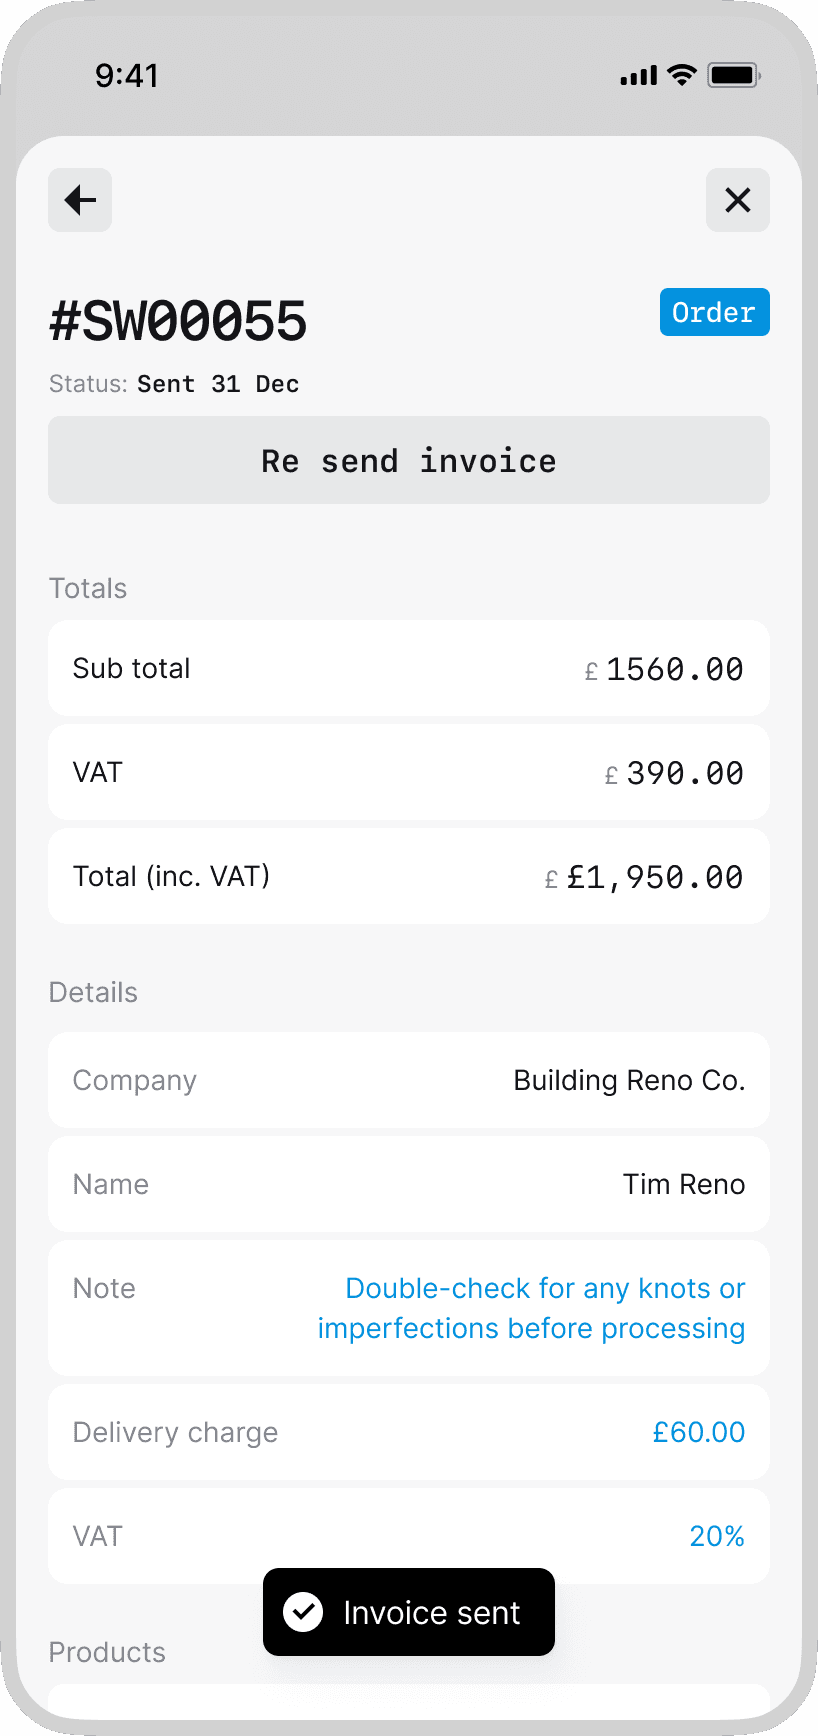Close the invoice sheet with X

click(x=737, y=200)
